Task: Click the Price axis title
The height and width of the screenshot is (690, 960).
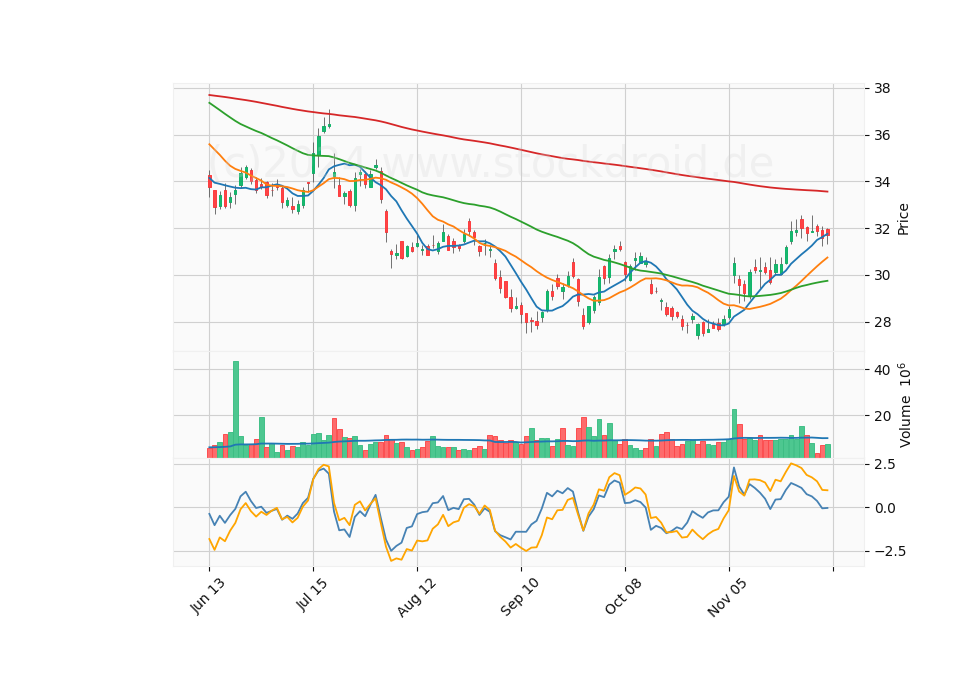Action: tap(903, 219)
